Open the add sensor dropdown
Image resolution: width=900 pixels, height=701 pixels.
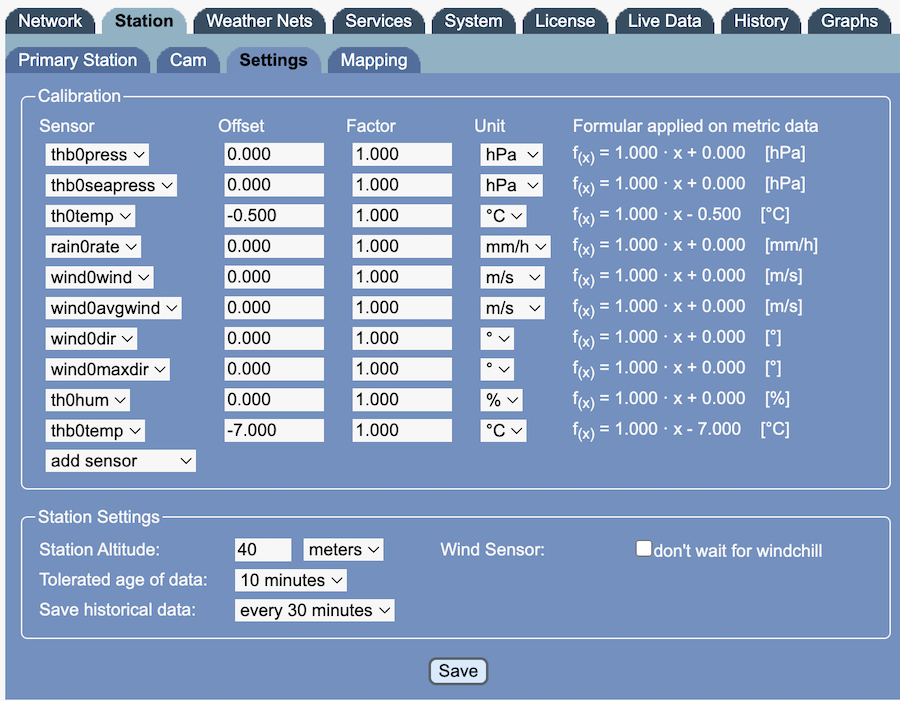pyautogui.click(x=121, y=461)
